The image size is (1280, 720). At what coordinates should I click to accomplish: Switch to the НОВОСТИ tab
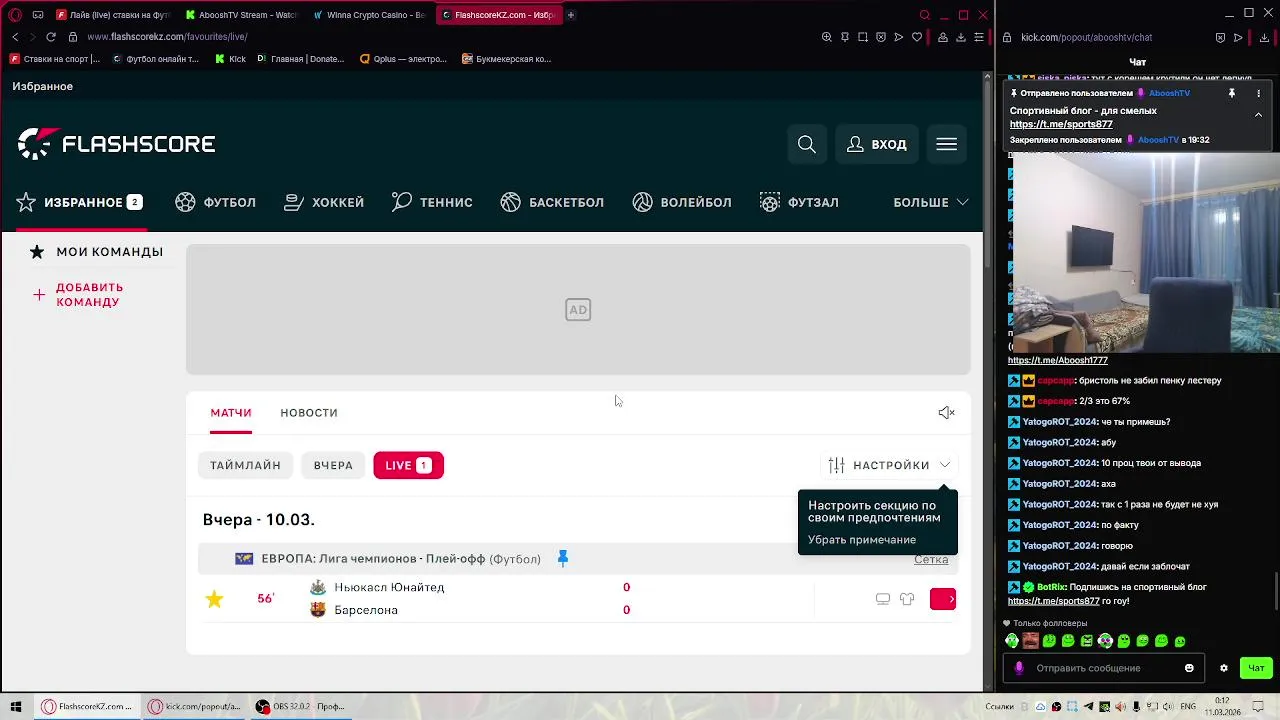[309, 412]
